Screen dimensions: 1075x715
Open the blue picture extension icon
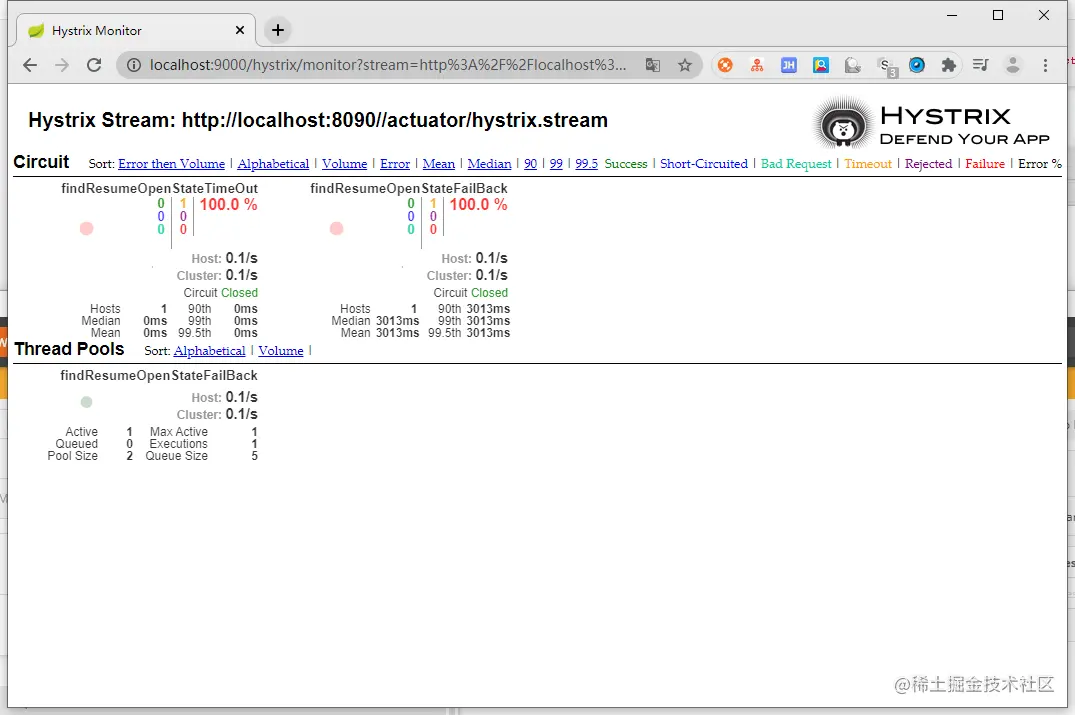click(x=821, y=65)
